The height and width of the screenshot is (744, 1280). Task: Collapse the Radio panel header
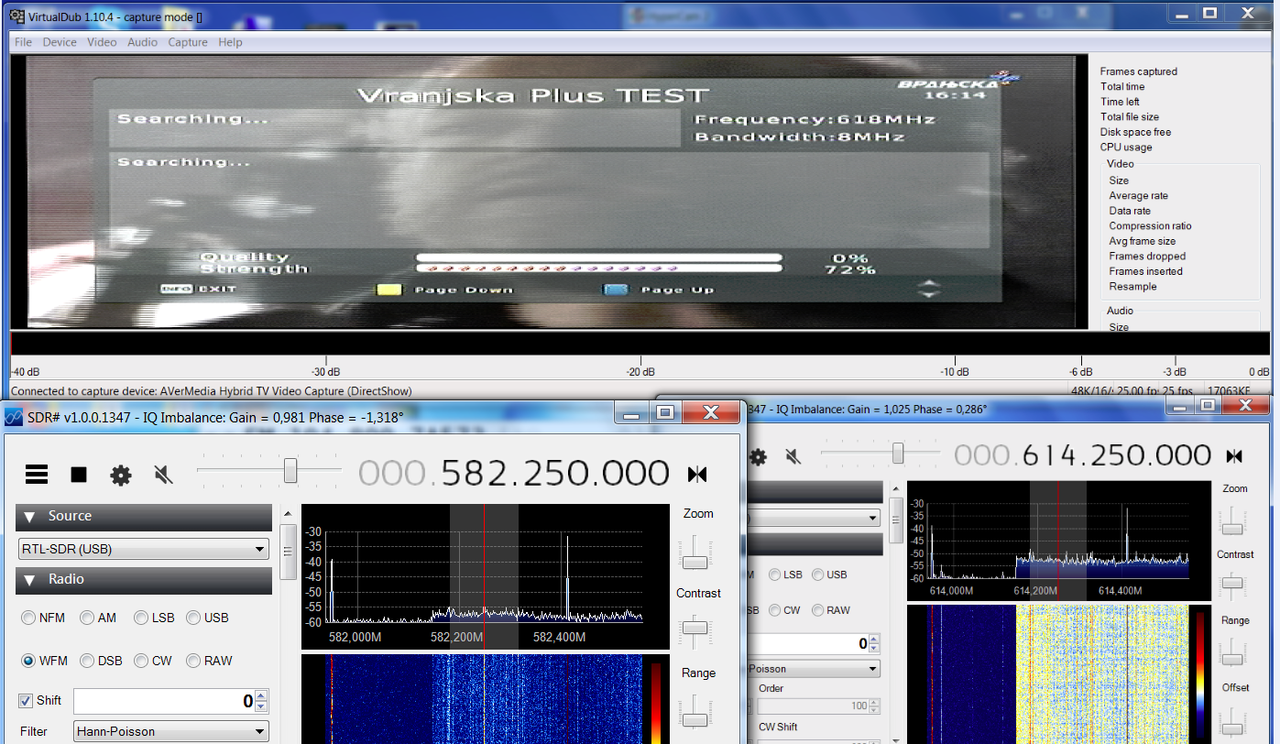click(144, 580)
